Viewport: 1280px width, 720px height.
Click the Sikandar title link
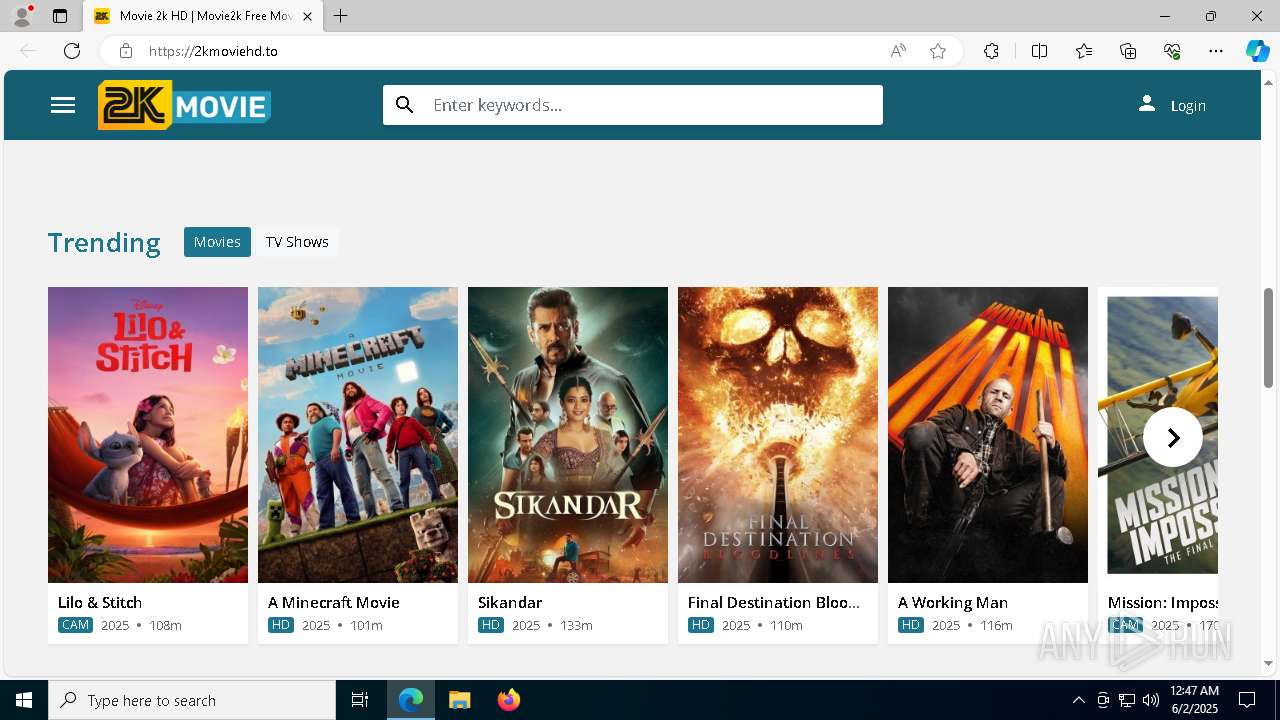coord(510,602)
